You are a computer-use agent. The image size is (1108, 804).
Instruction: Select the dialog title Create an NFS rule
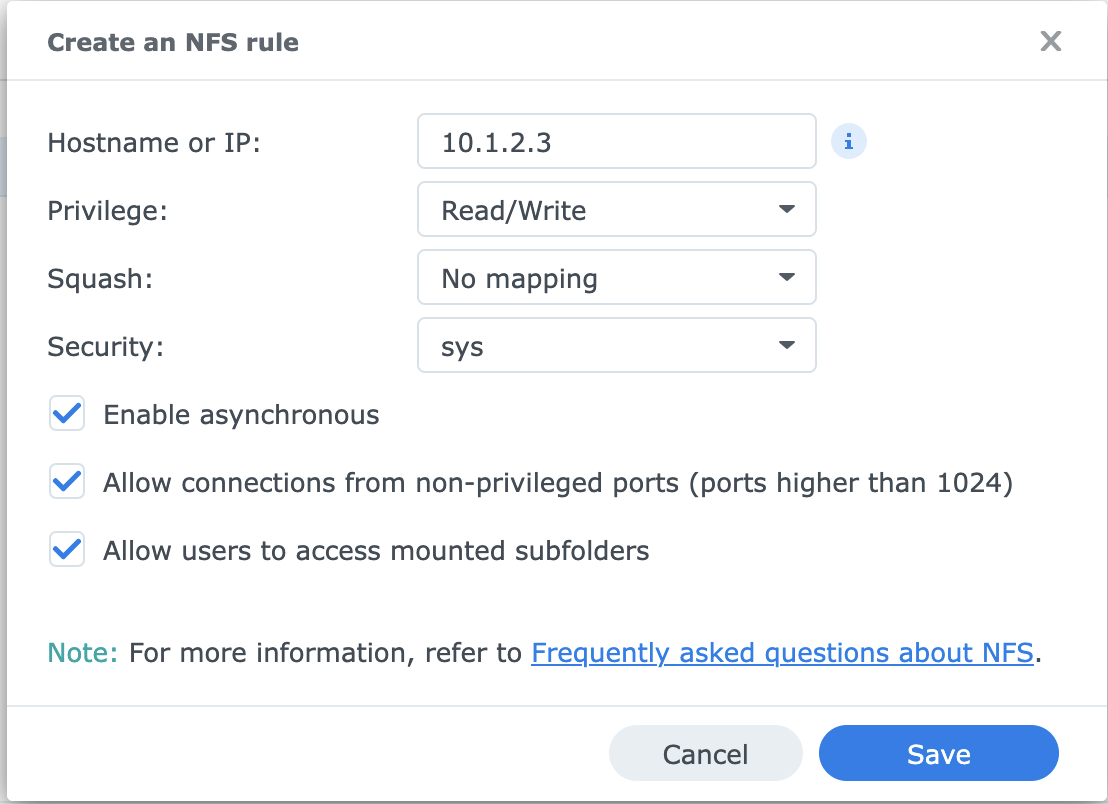pos(172,42)
